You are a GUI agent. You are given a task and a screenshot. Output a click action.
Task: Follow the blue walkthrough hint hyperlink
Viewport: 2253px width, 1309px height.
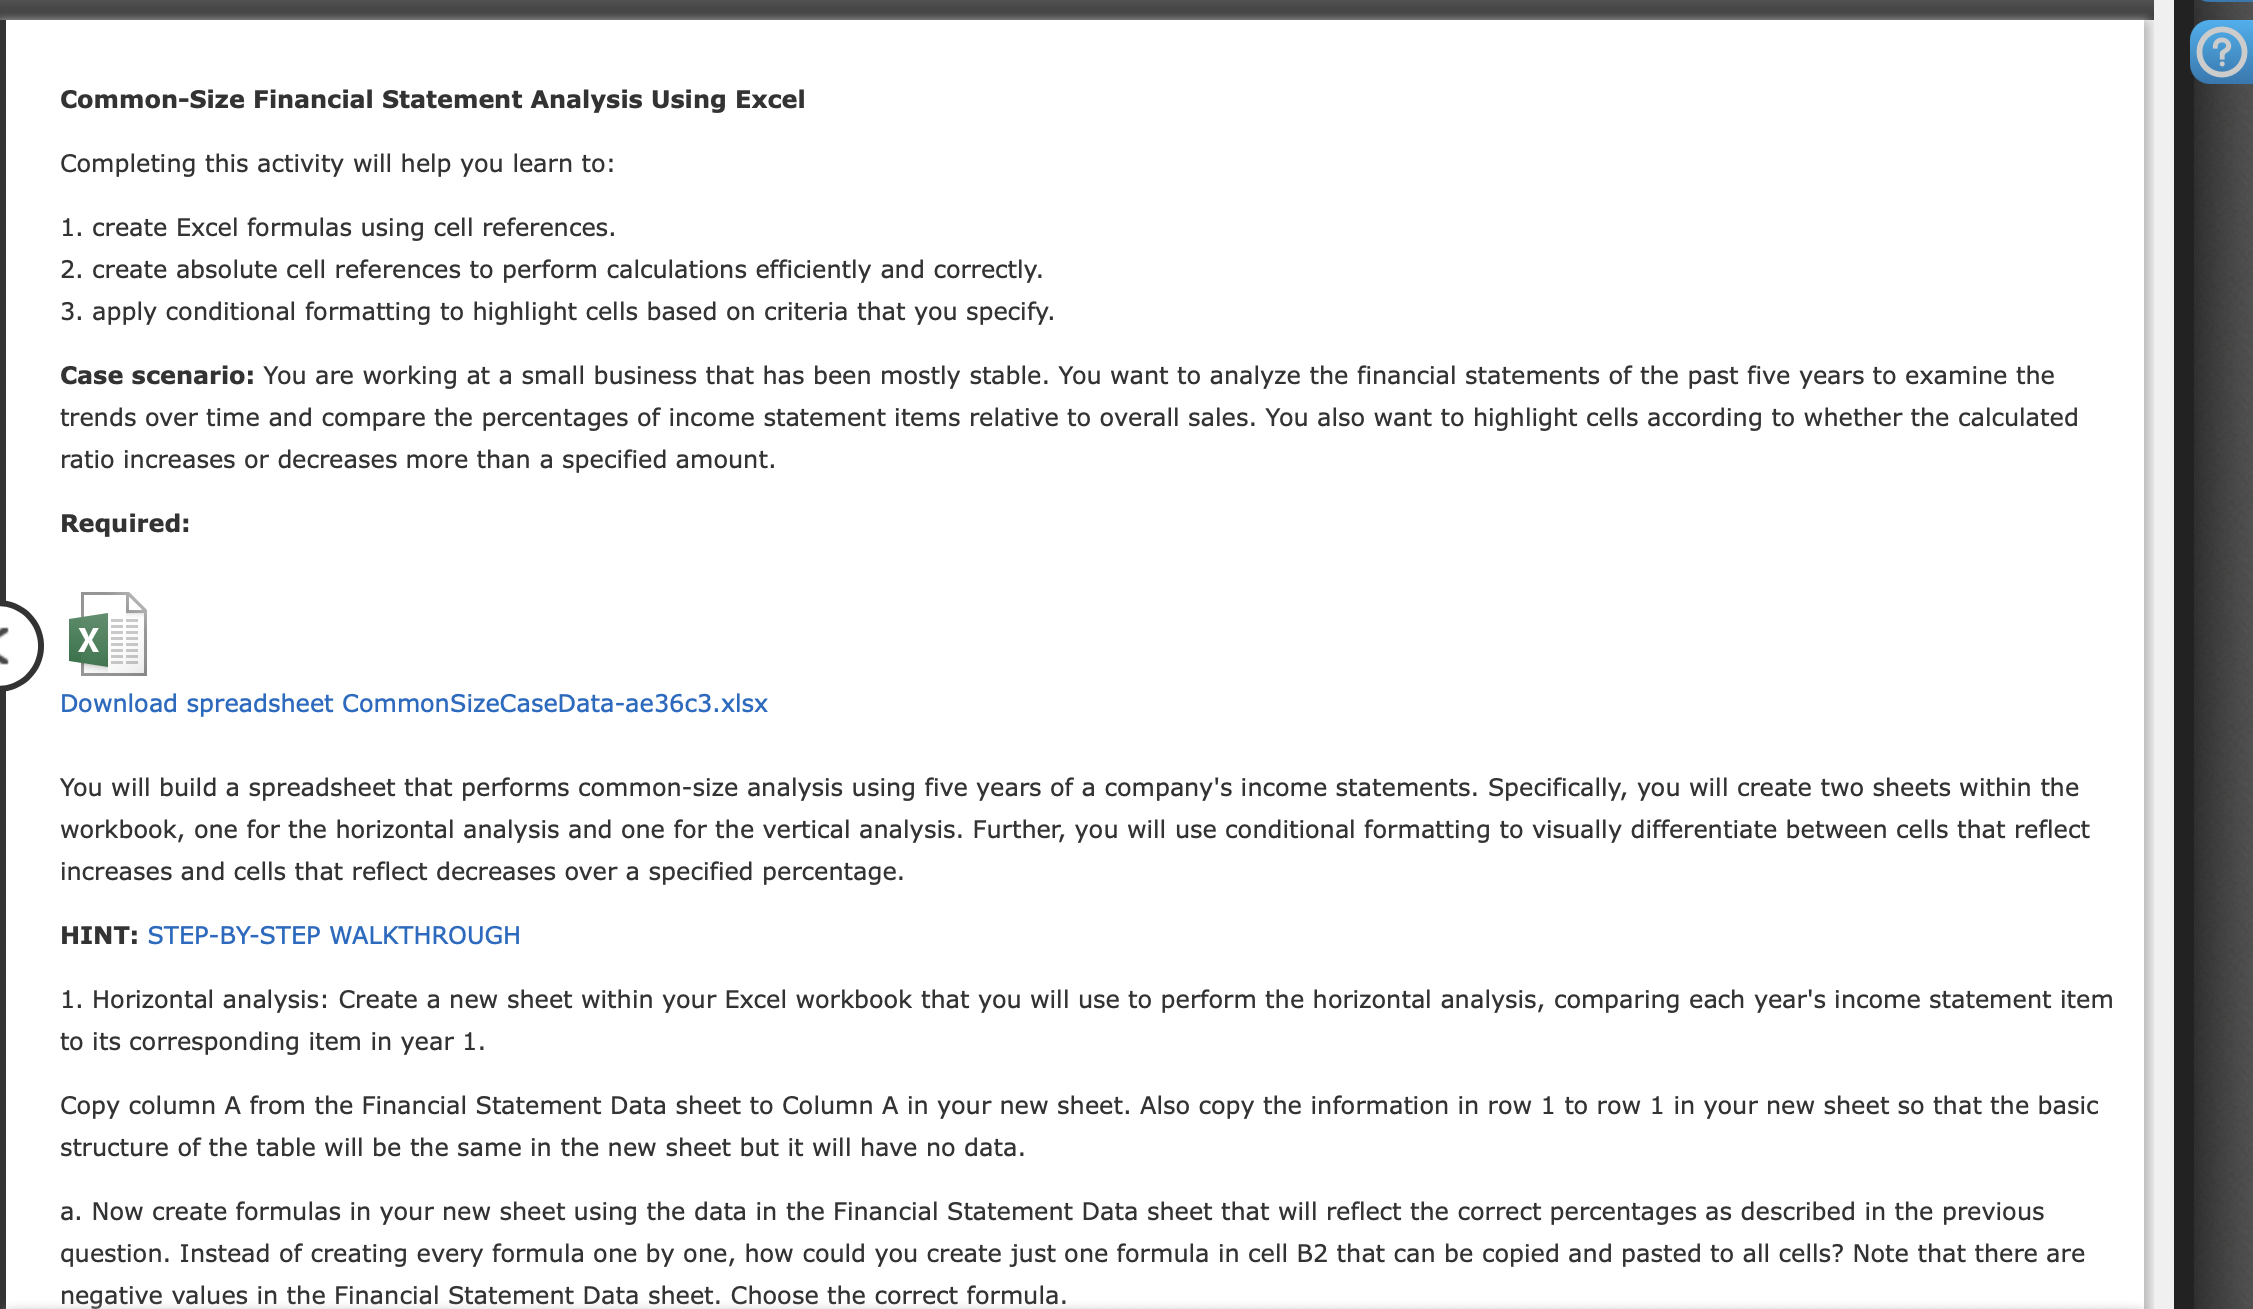tap(334, 935)
